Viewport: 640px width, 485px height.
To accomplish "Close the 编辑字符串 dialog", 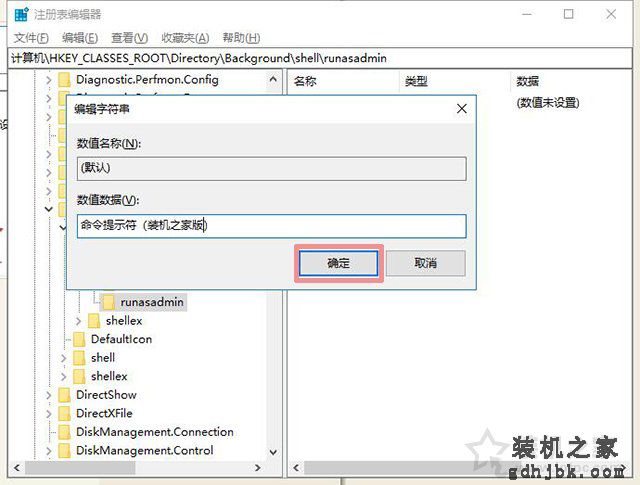I will tap(462, 109).
